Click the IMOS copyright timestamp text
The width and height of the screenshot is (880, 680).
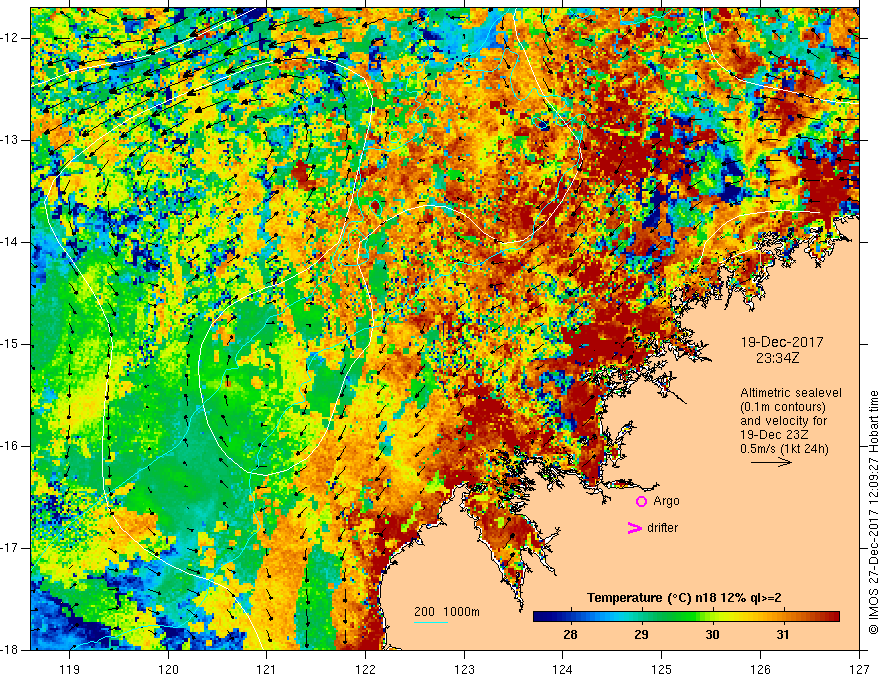coord(873,513)
